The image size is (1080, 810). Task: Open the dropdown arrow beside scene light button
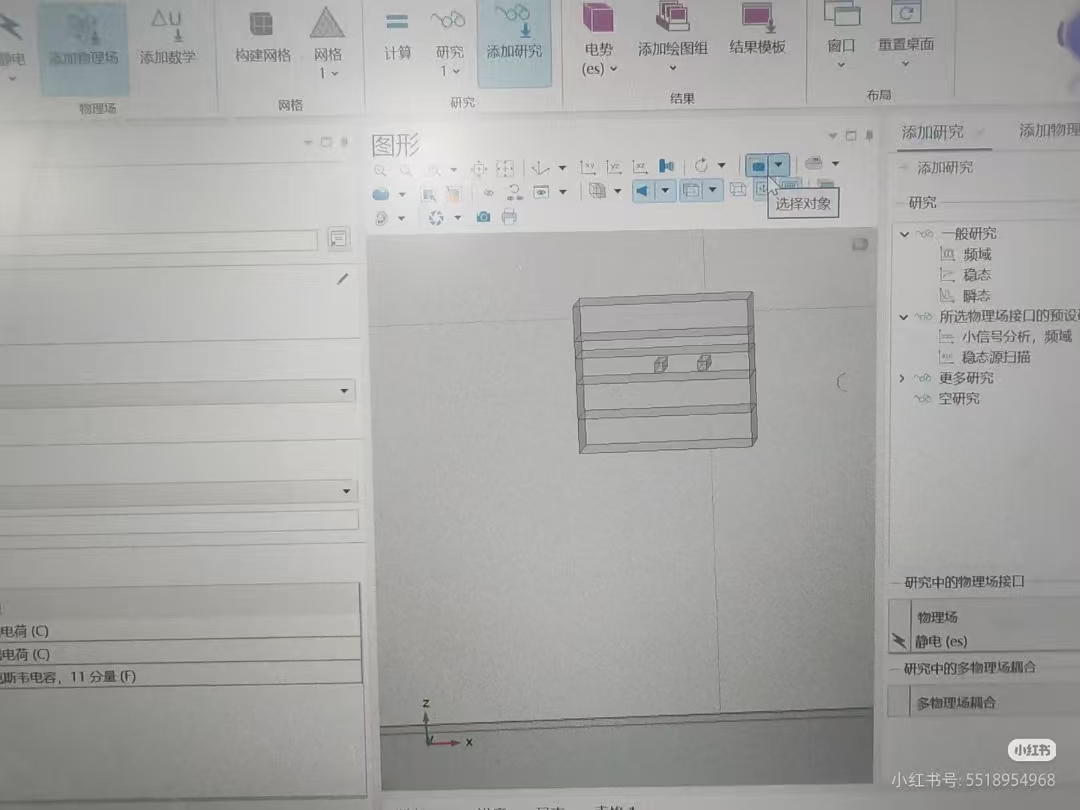pos(665,191)
